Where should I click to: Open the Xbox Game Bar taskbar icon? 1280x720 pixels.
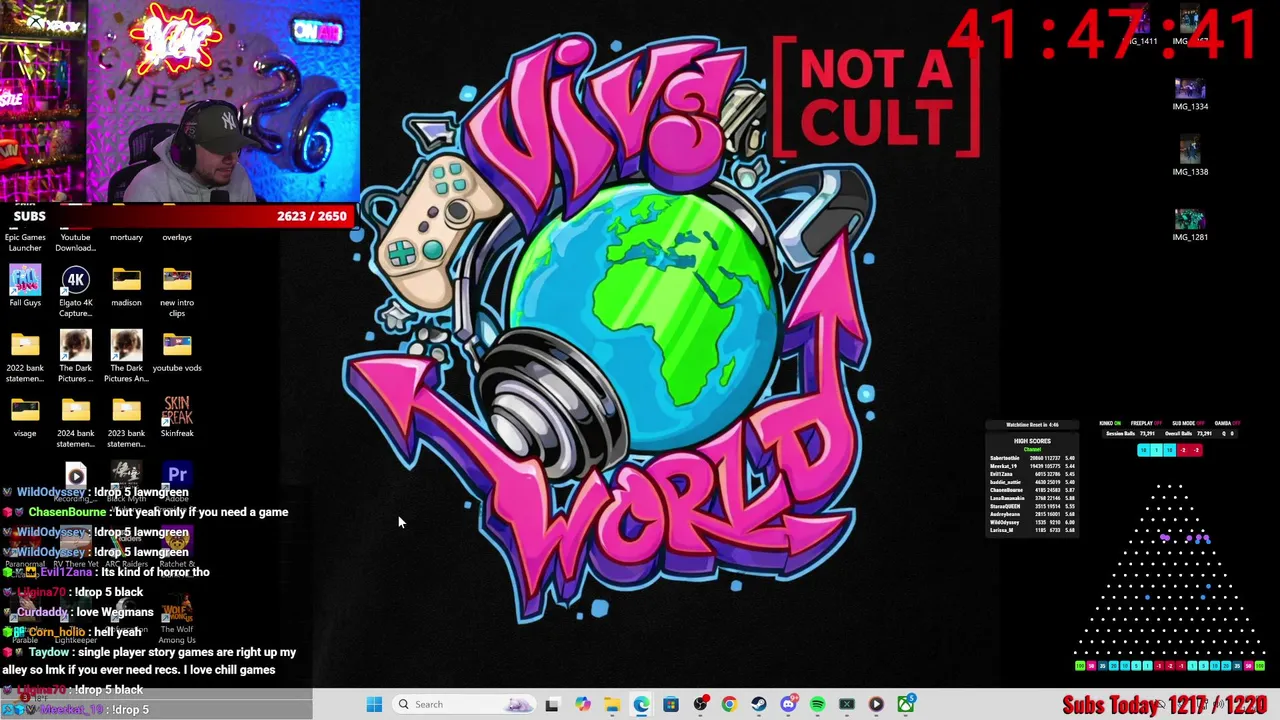coord(847,704)
